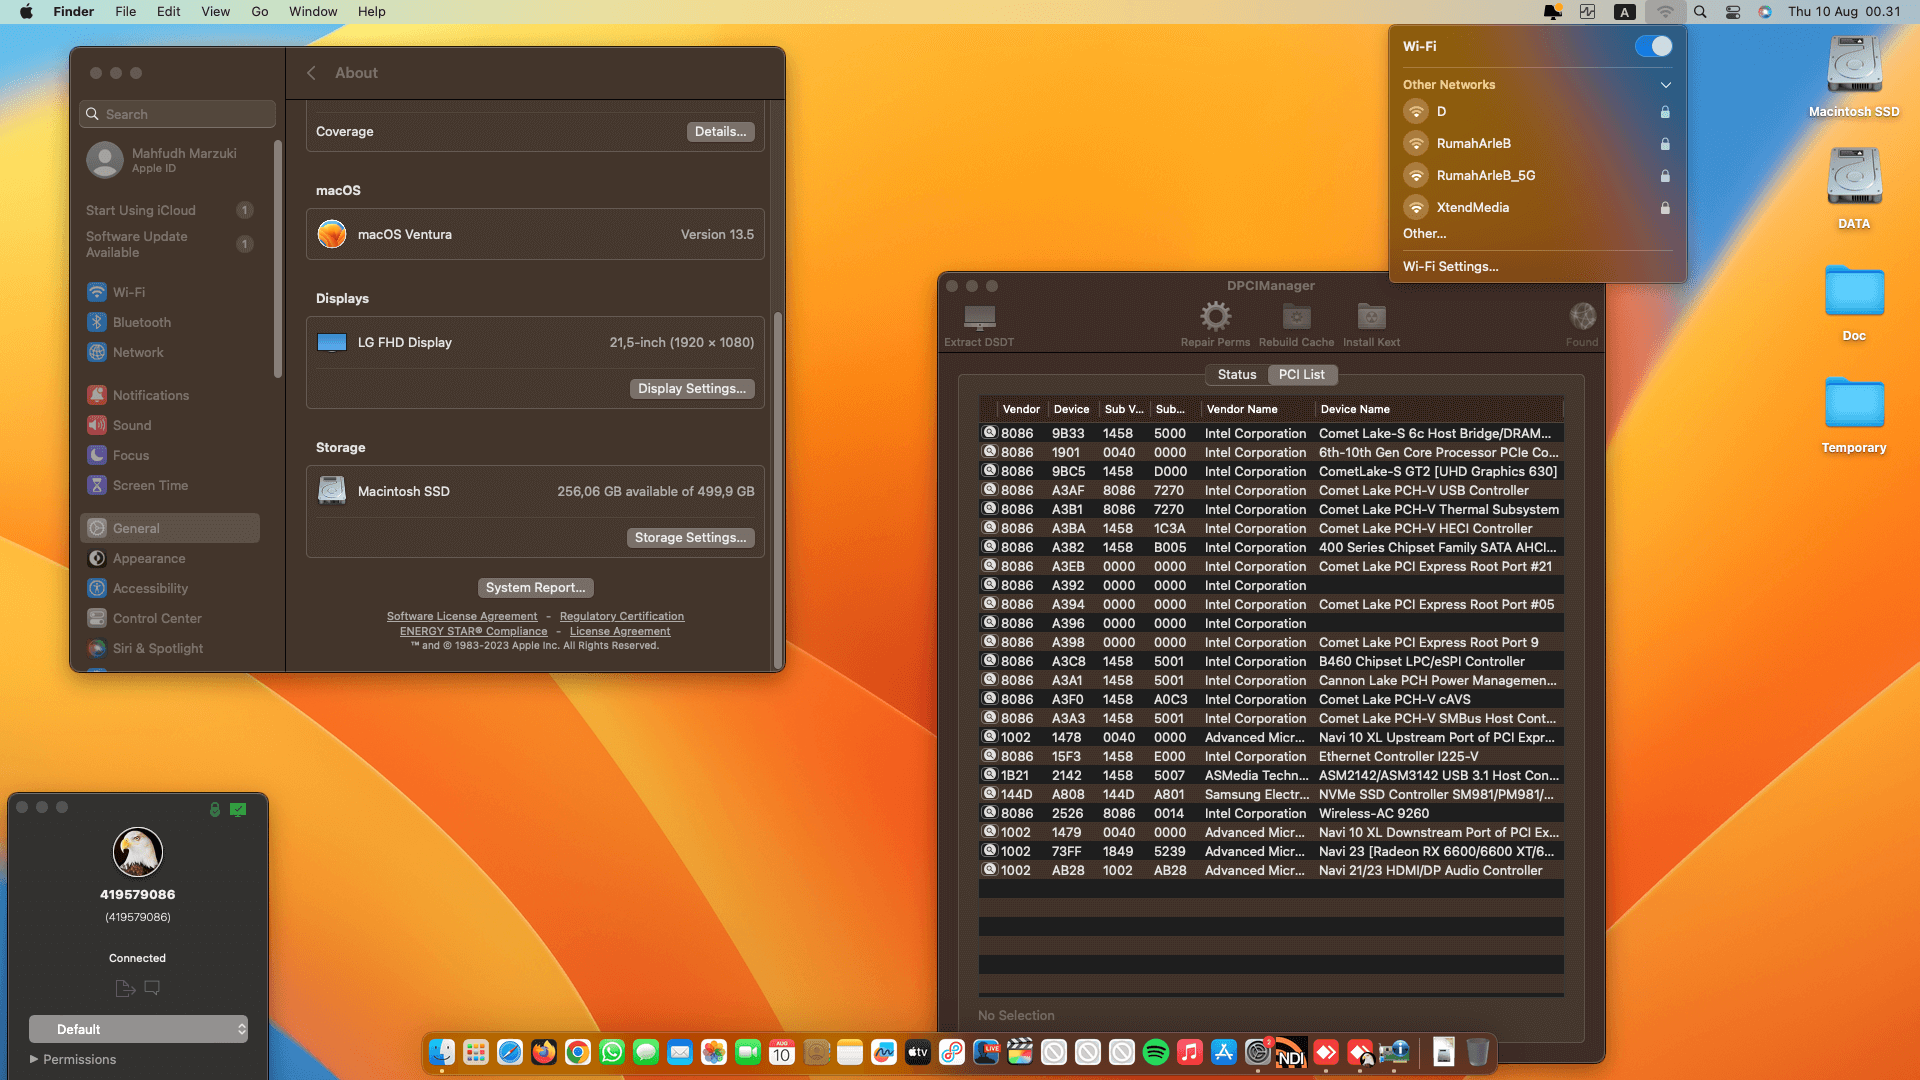Switch to the Status tab in DPCIManager
The height and width of the screenshot is (1080, 1920).
pyautogui.click(x=1236, y=374)
